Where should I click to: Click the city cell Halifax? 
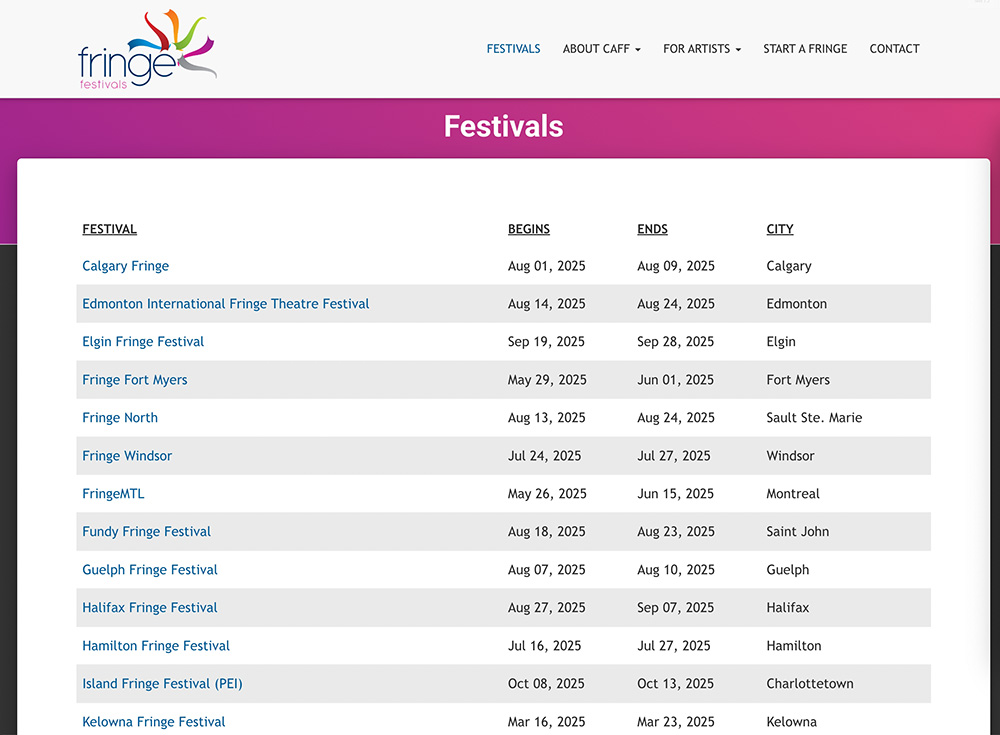(x=788, y=607)
